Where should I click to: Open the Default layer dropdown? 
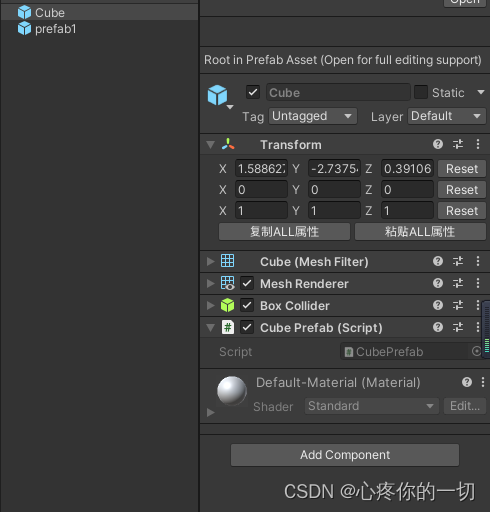pos(446,116)
